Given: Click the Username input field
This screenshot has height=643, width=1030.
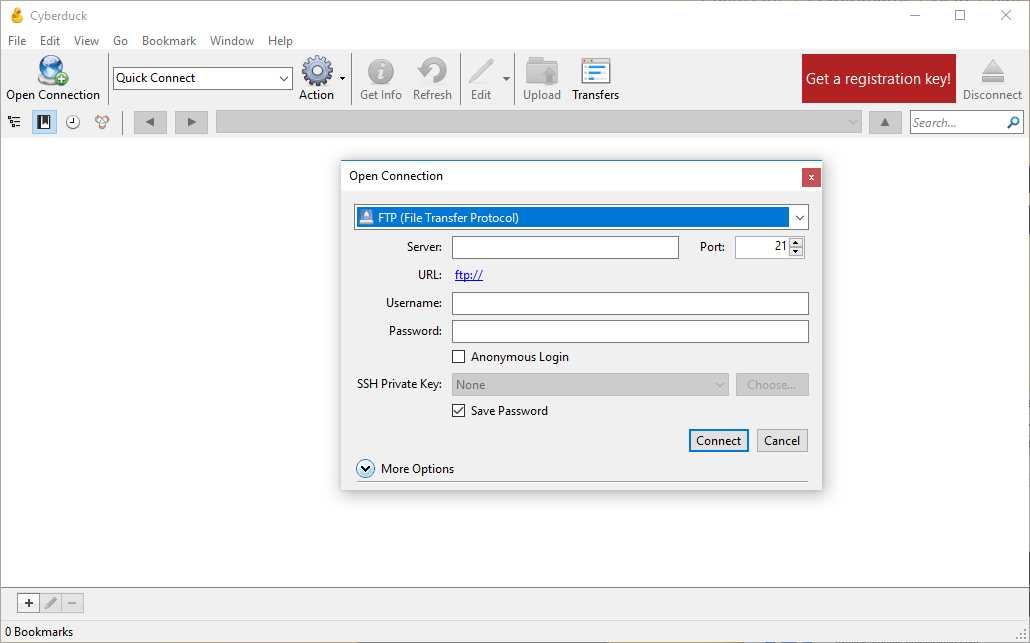Looking at the screenshot, I should [630, 303].
